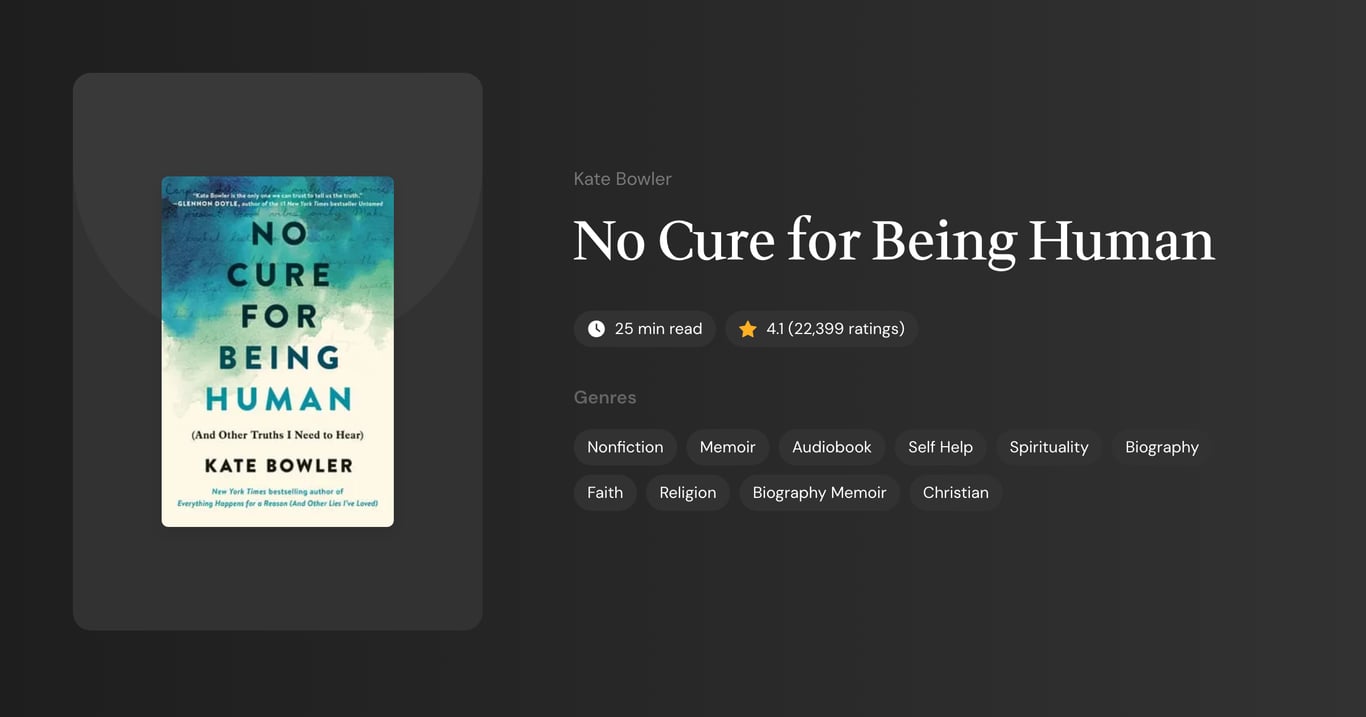Pick the Biography genre tag
The height and width of the screenshot is (717, 1366).
coord(1162,447)
